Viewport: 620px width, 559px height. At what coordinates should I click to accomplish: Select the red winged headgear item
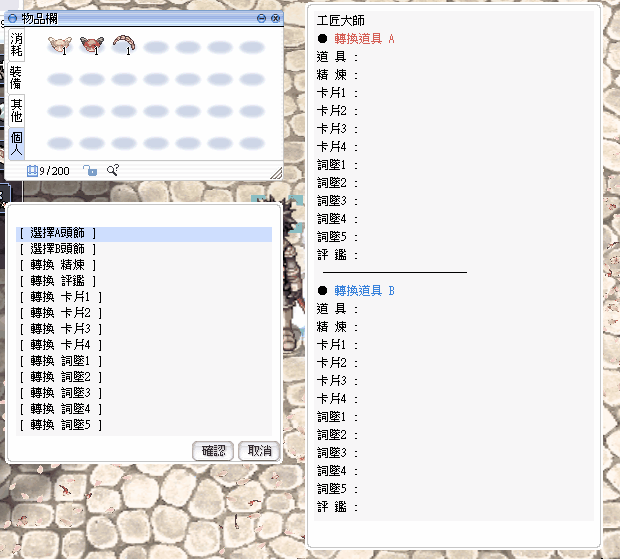[x=91, y=44]
